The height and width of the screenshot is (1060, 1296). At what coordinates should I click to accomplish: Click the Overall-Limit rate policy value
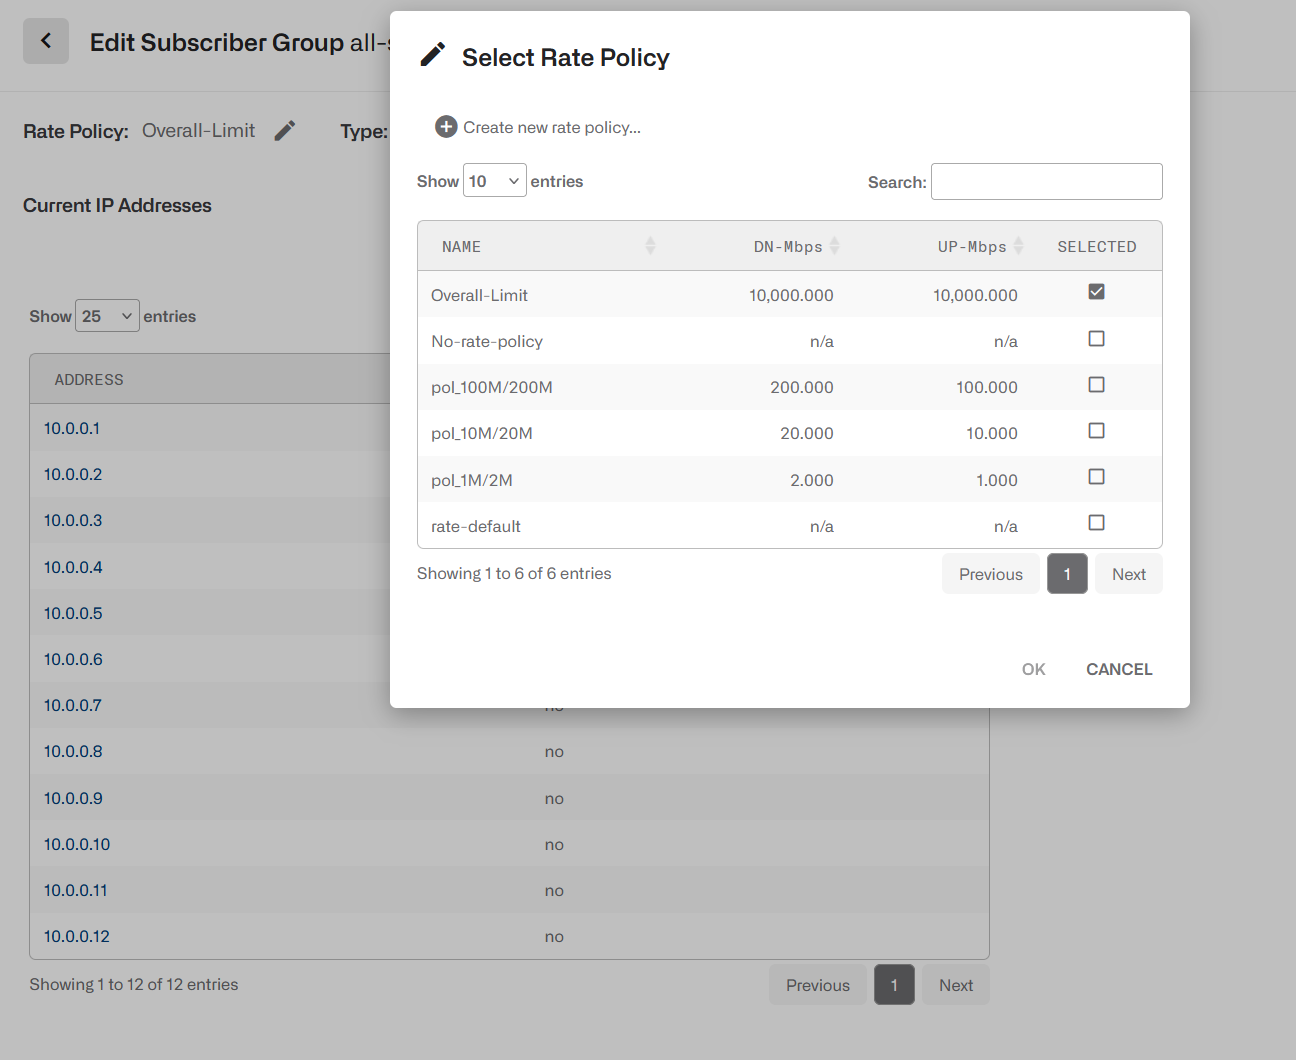[198, 130]
